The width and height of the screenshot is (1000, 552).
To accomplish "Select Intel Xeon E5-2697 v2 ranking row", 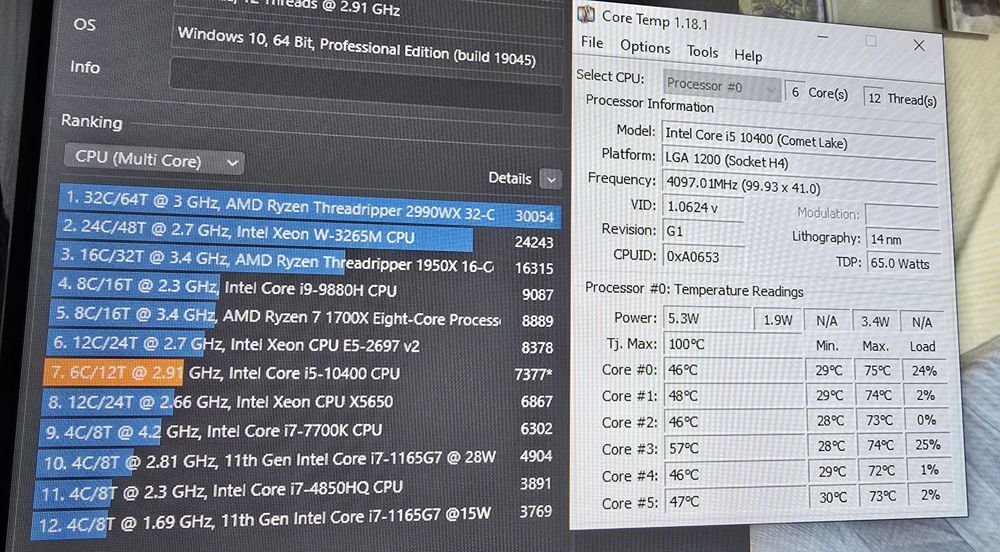I will pos(301,345).
